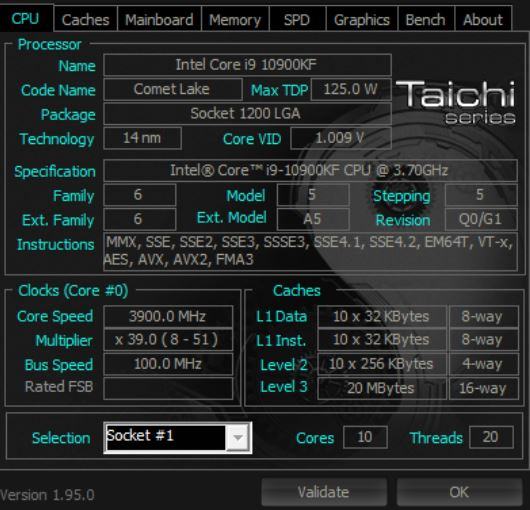This screenshot has width=530, height=510.
Task: Click the L1 Data 8-way associativity value
Action: click(484, 316)
